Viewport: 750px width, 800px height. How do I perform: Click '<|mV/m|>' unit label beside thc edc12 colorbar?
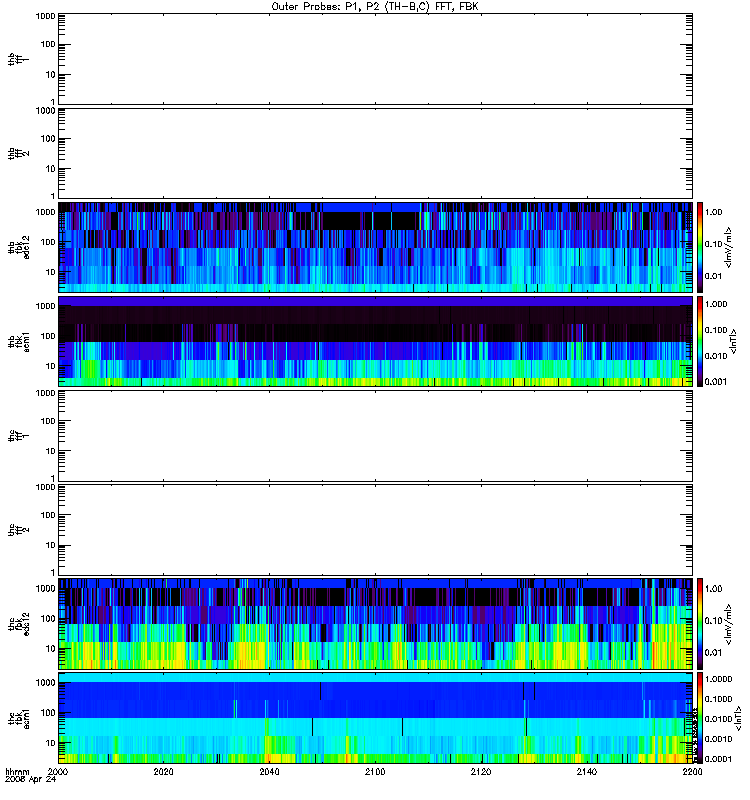729,624
